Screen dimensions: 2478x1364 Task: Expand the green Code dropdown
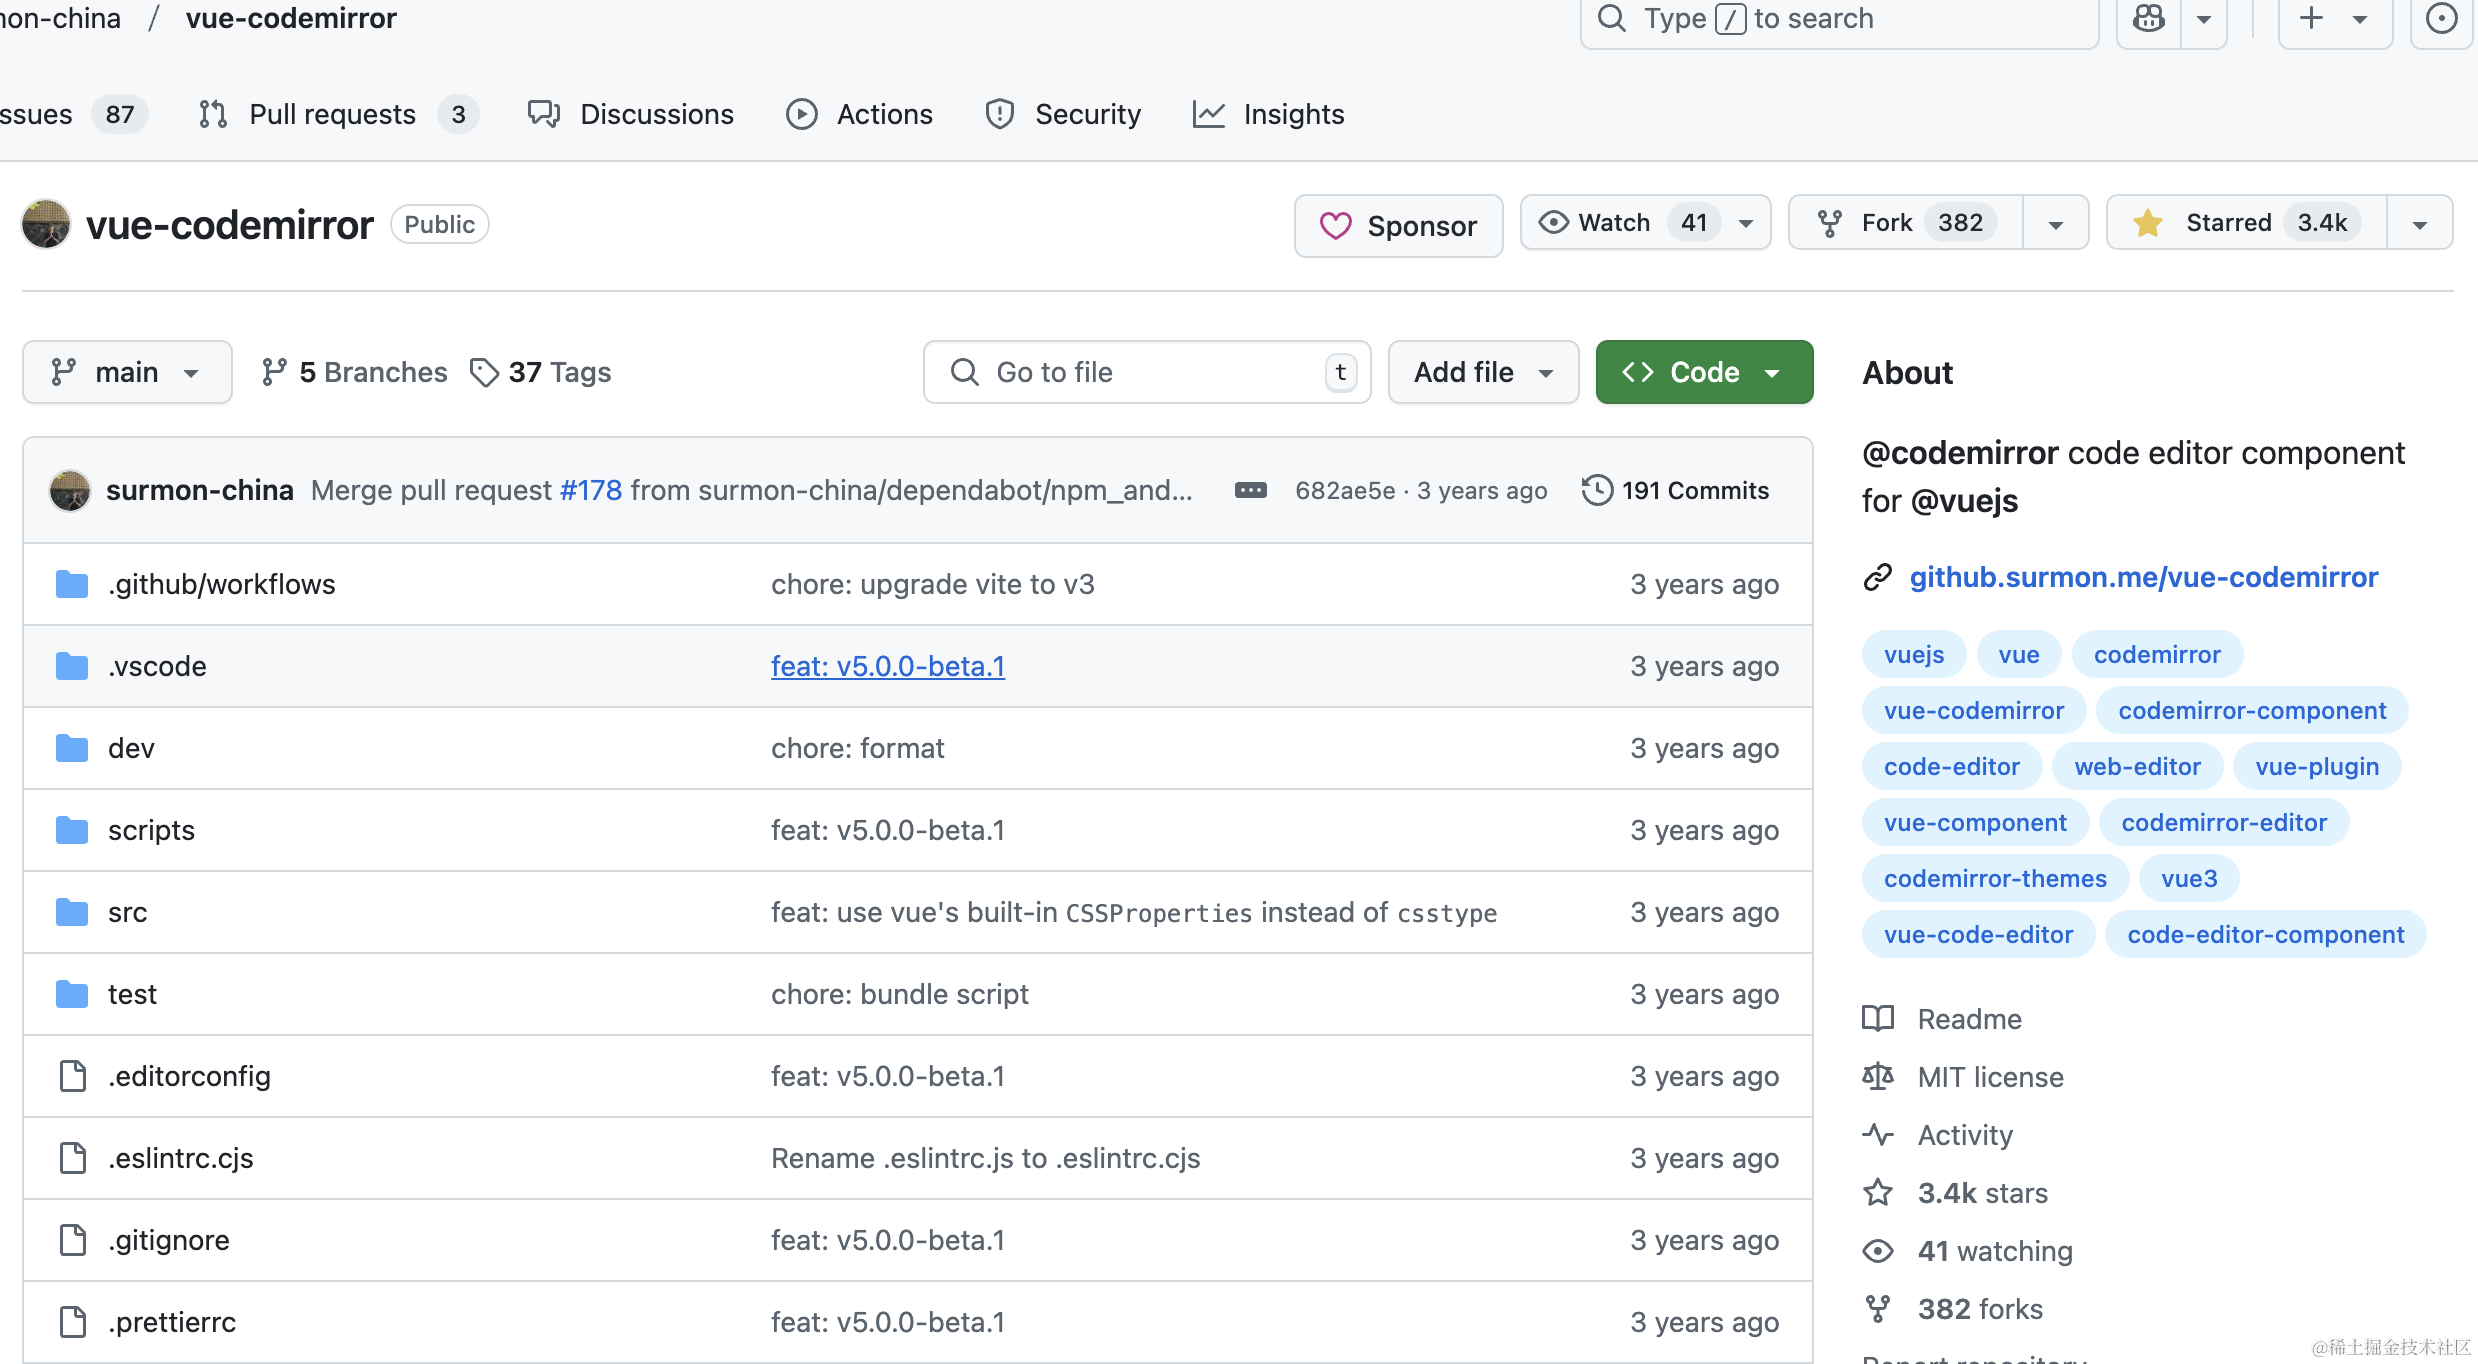(1704, 372)
